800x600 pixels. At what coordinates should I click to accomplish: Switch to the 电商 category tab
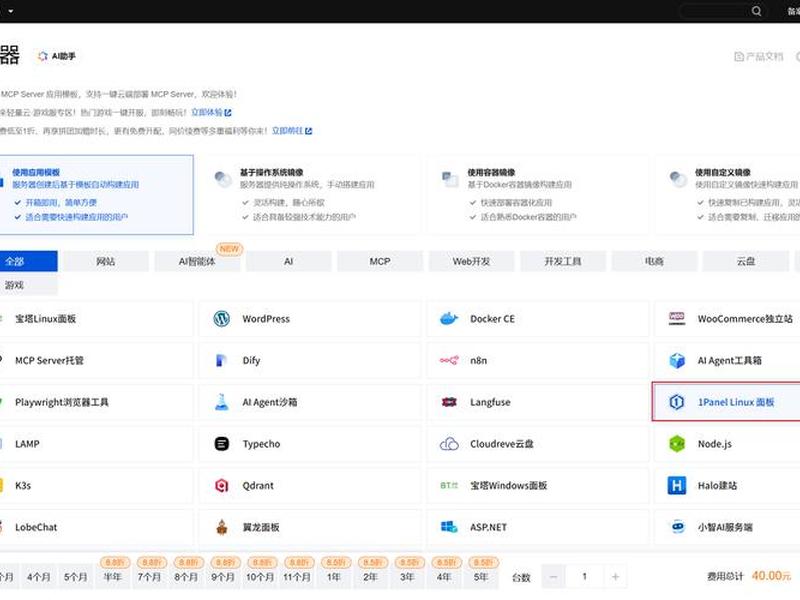click(x=654, y=261)
